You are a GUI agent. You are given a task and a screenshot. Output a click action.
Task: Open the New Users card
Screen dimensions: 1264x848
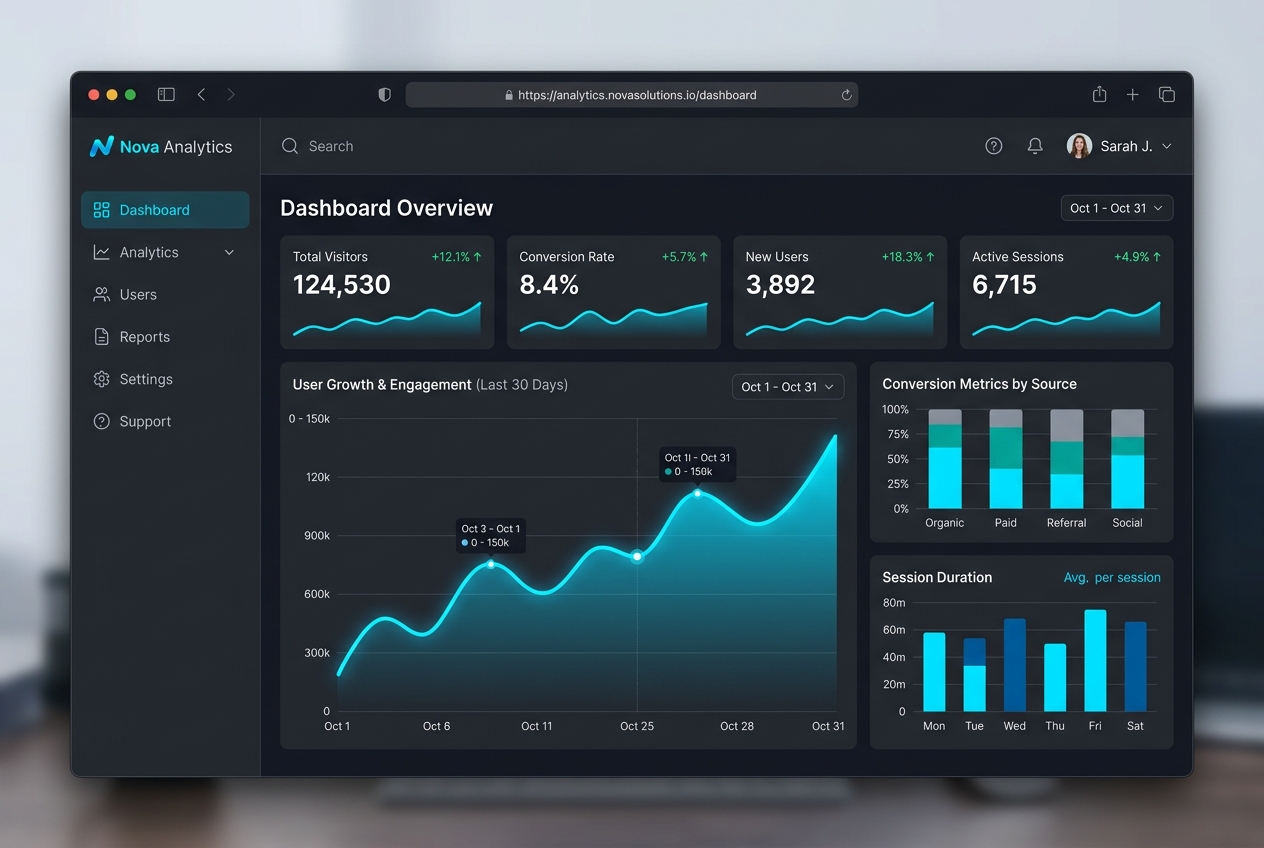coord(840,292)
